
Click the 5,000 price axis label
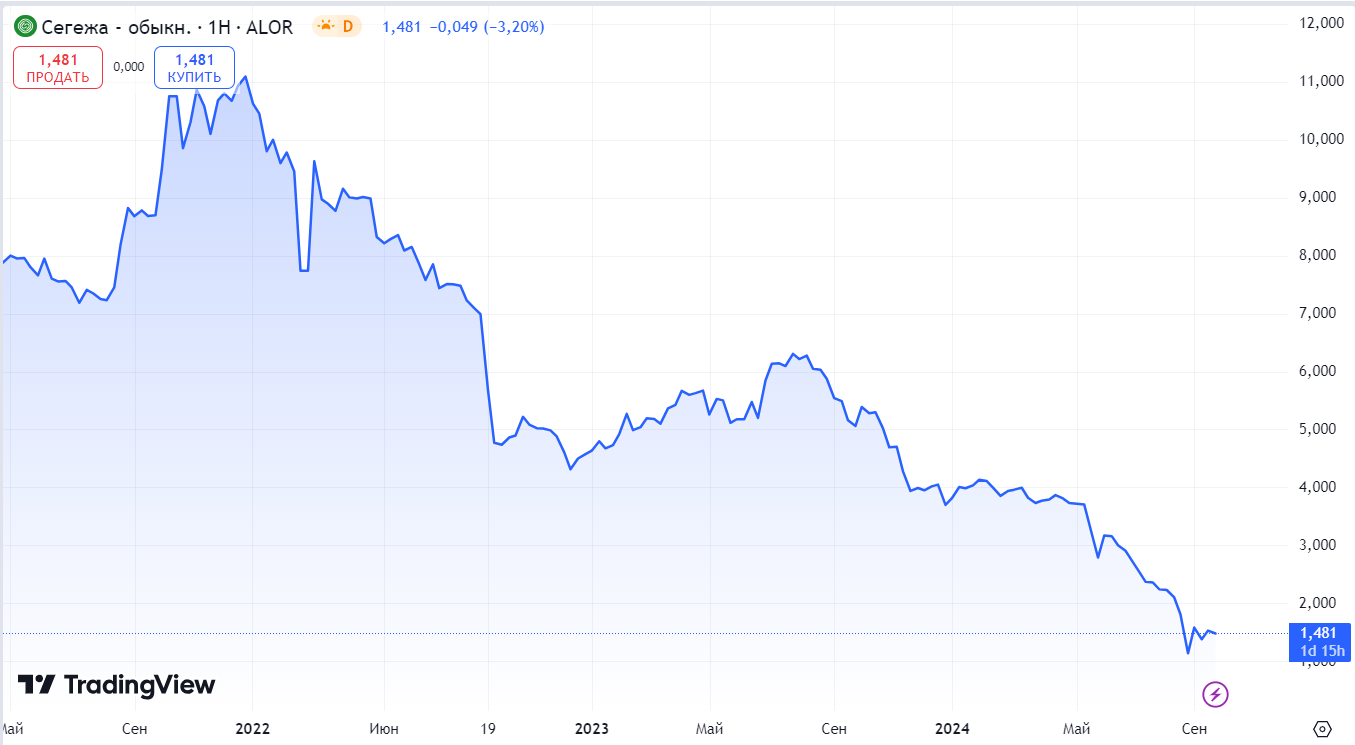tap(1319, 429)
